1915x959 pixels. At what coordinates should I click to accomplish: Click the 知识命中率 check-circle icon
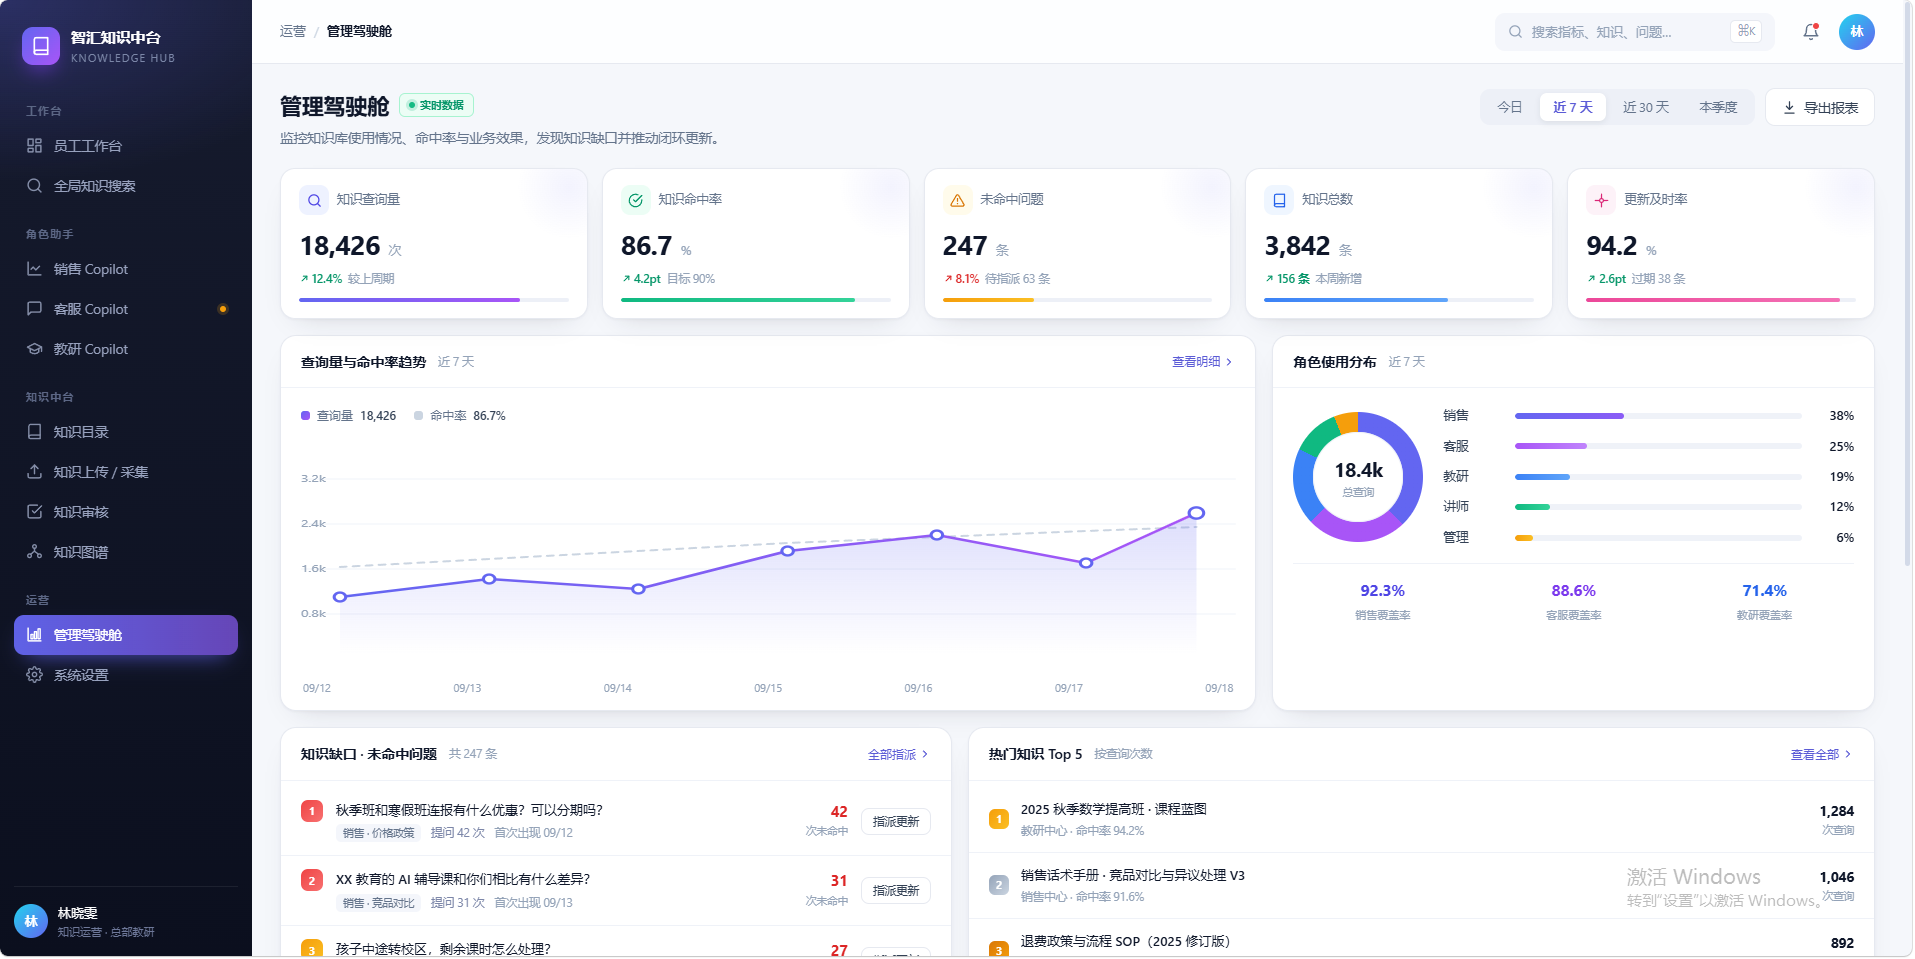pos(636,200)
